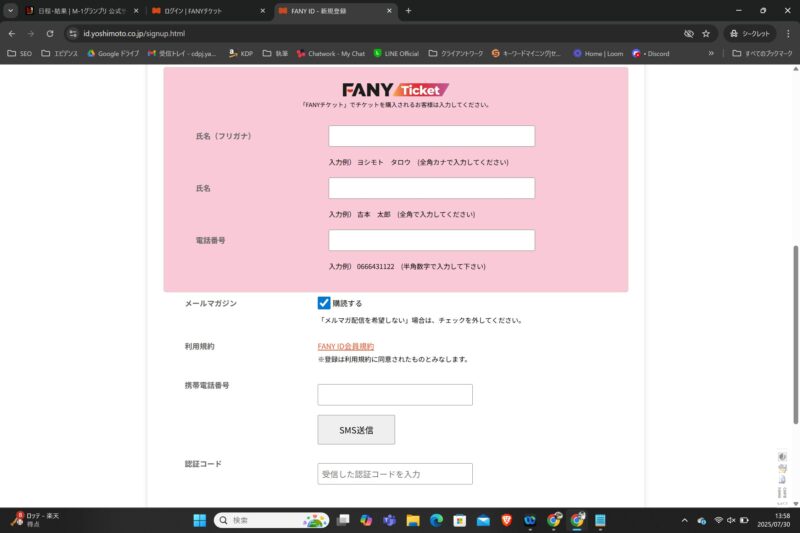Open the incognito シークレット indicator
This screenshot has width=800, height=533.
tap(749, 34)
